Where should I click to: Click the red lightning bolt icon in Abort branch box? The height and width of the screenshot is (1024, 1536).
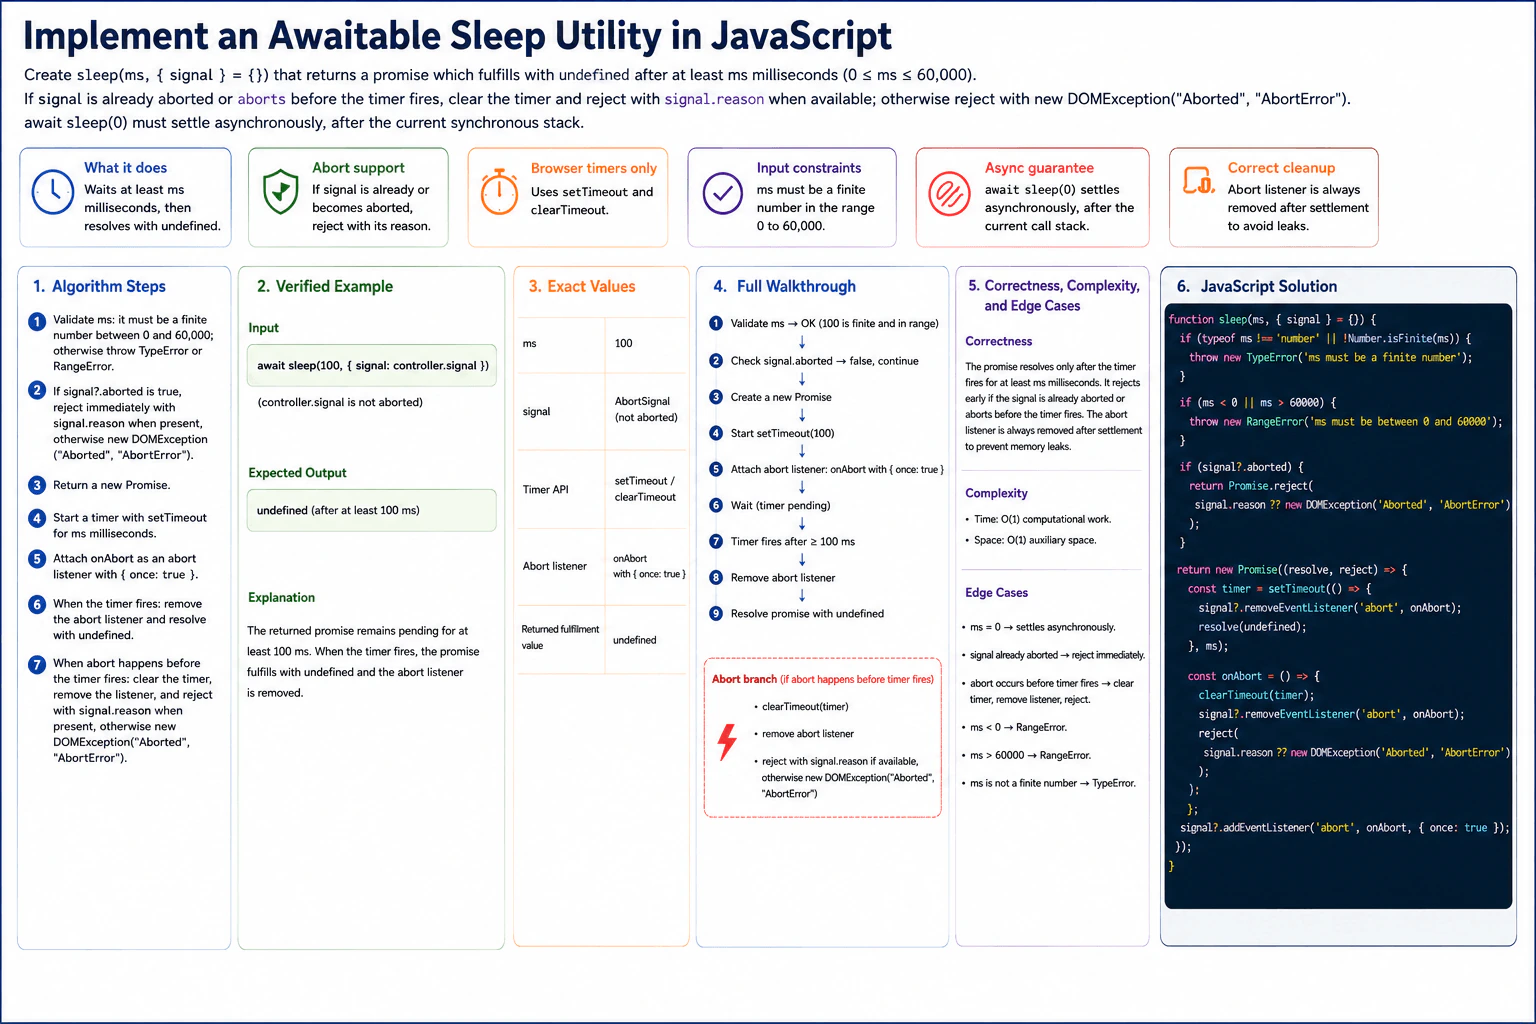727,742
